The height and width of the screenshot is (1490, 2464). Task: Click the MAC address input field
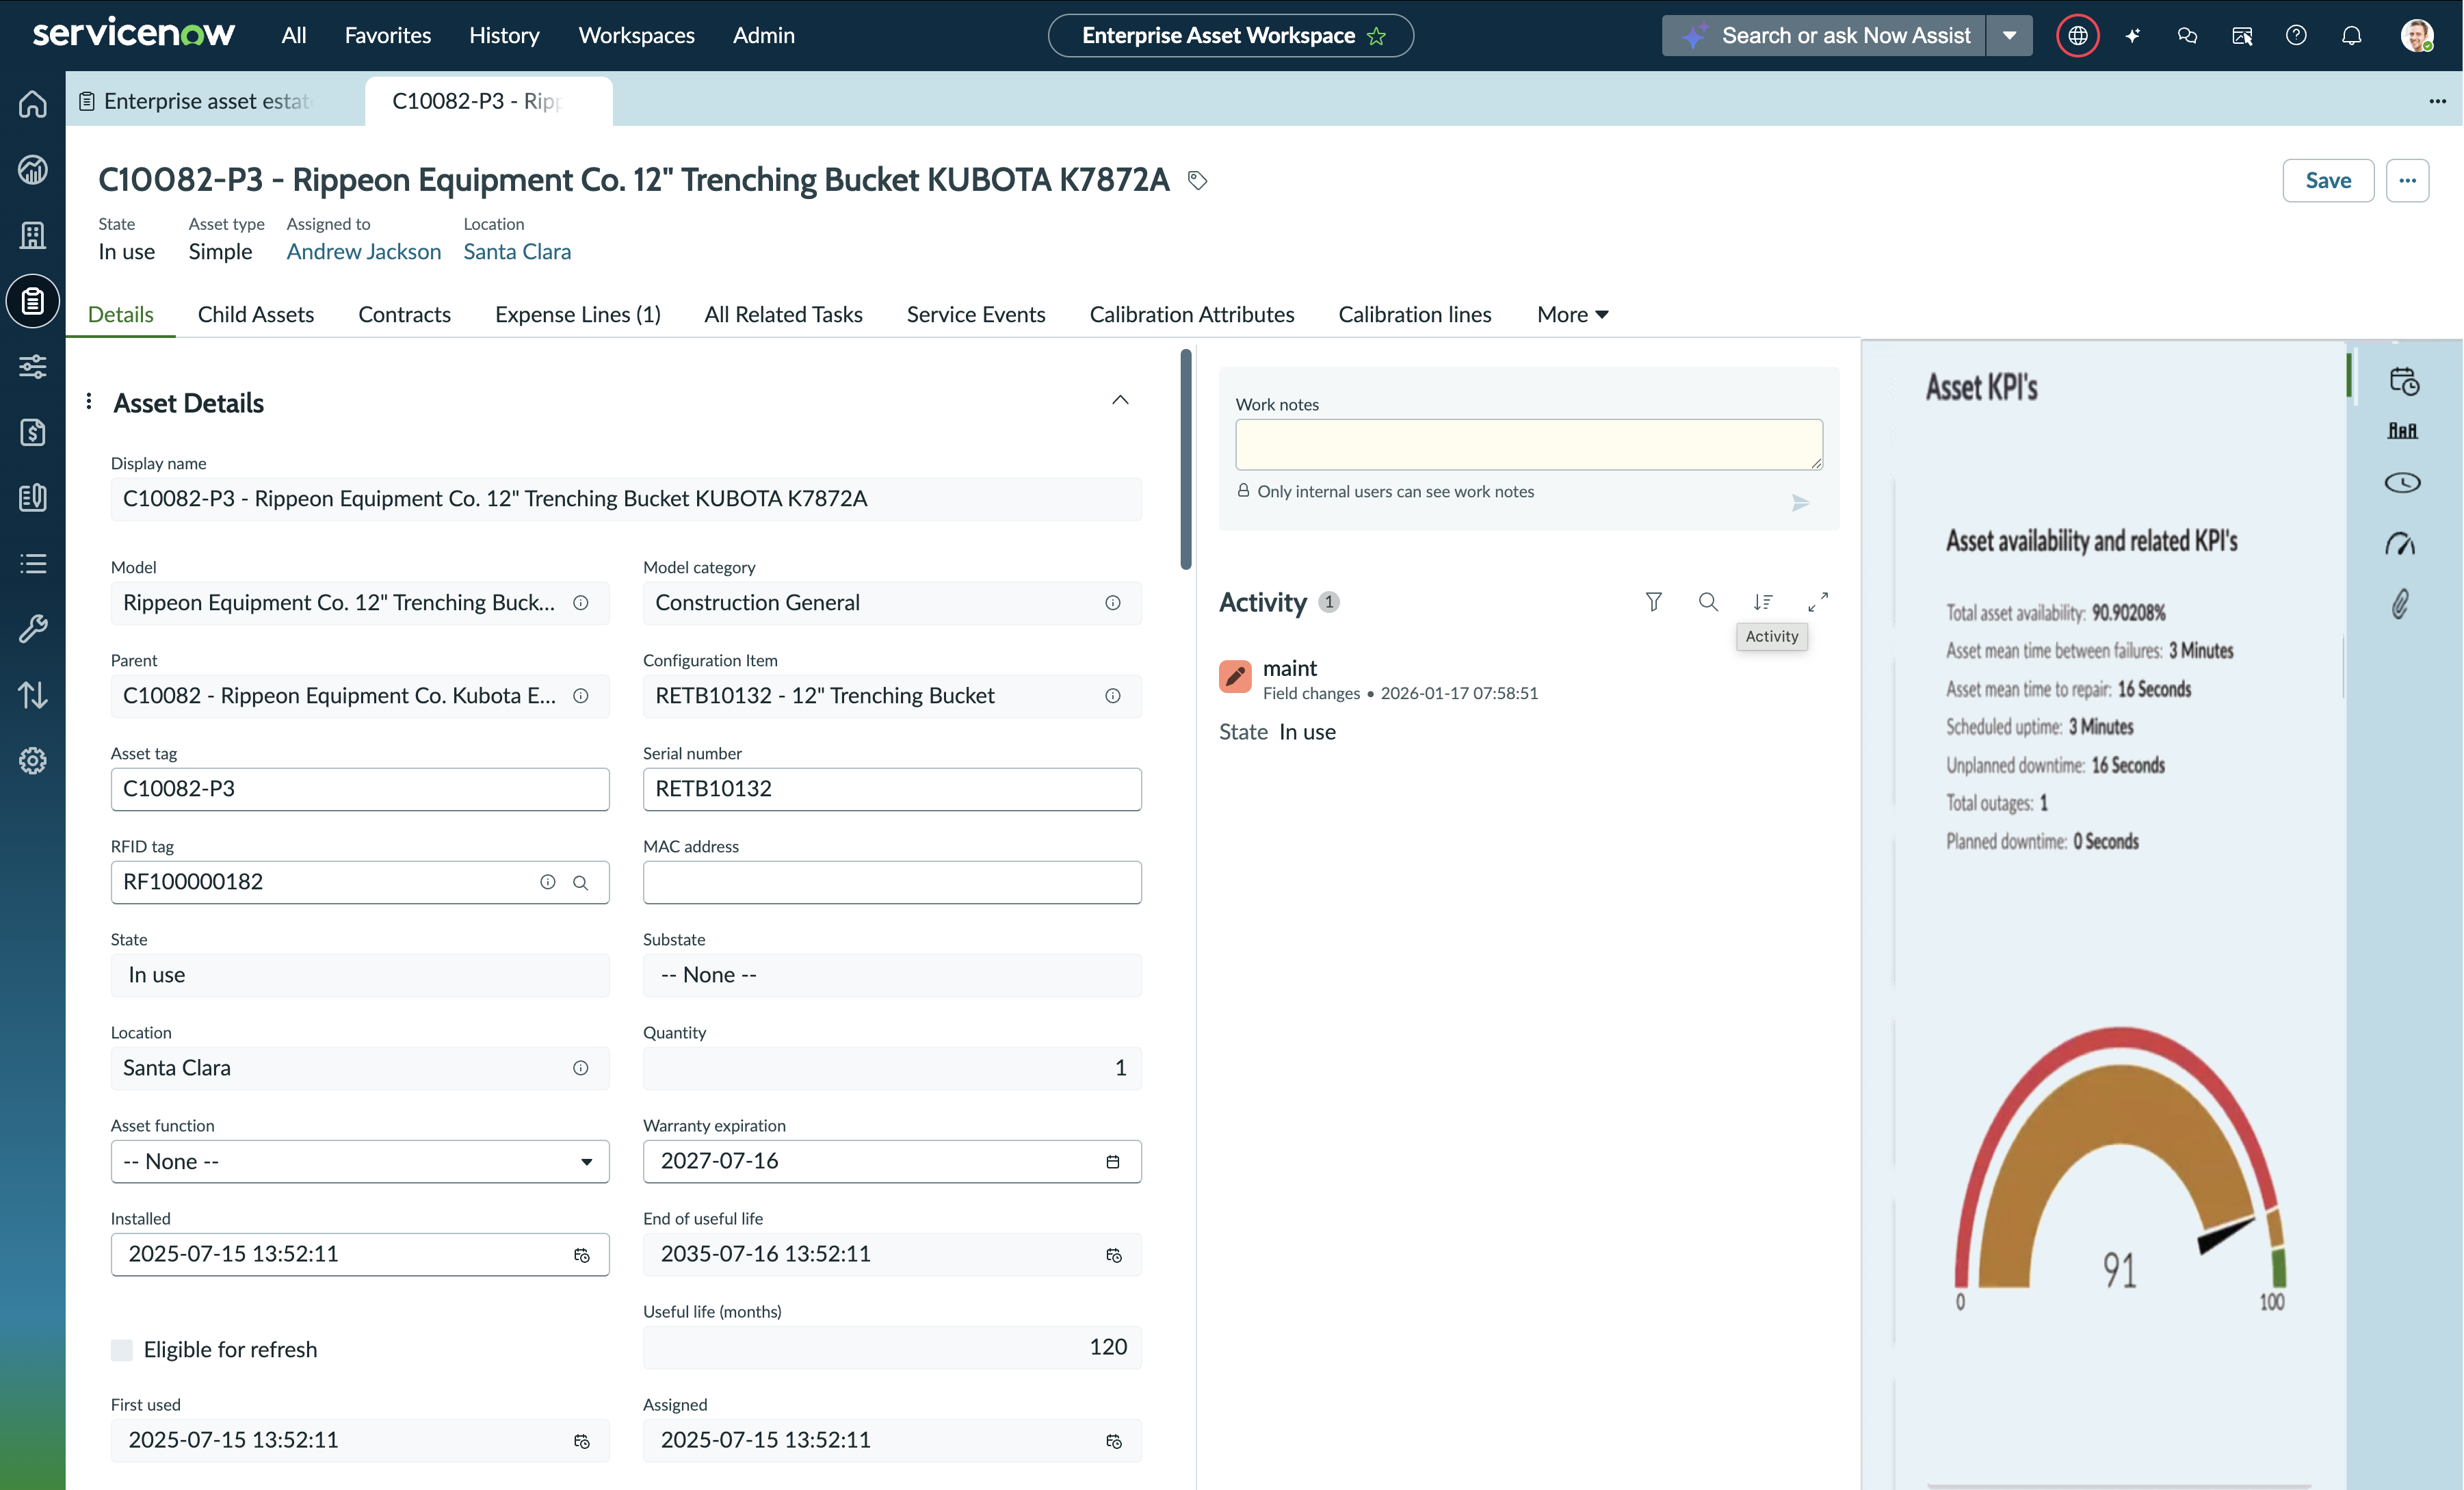pyautogui.click(x=892, y=882)
